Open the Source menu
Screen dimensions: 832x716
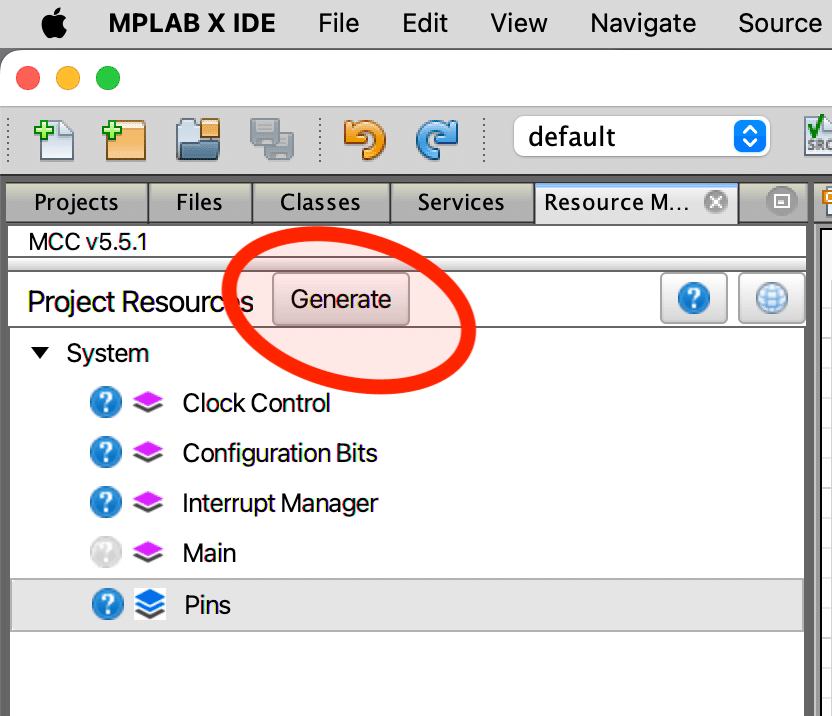tap(779, 23)
